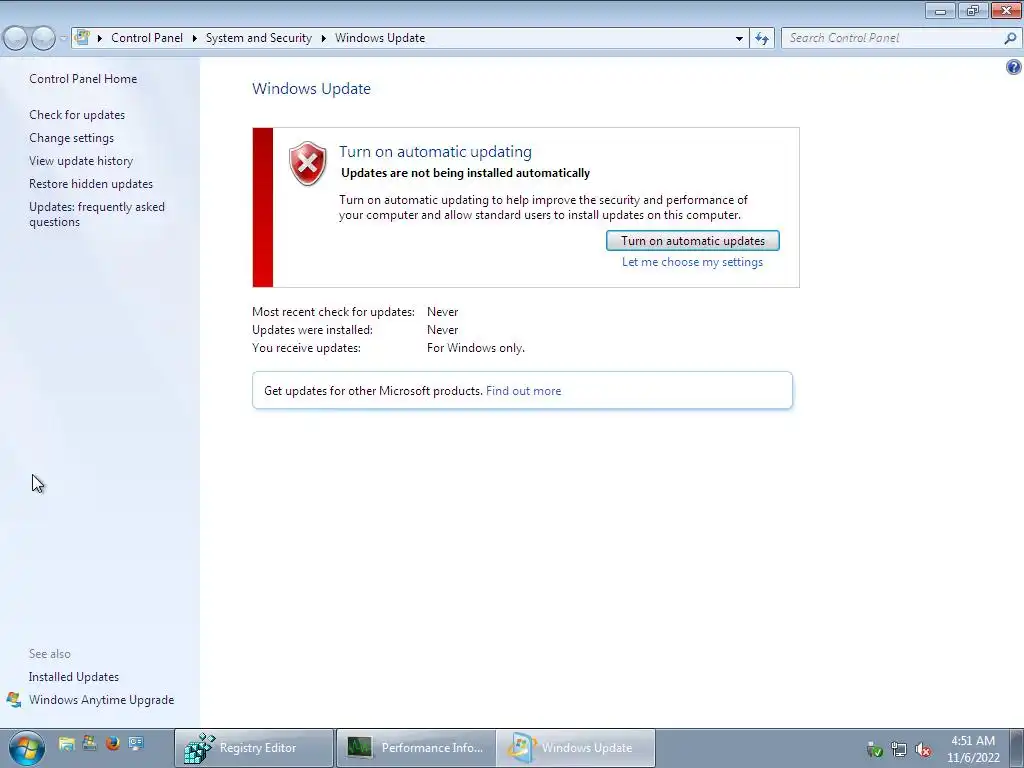Image resolution: width=1024 pixels, height=768 pixels.
Task: Select Check for updates in sidebar
Action: 77,115
